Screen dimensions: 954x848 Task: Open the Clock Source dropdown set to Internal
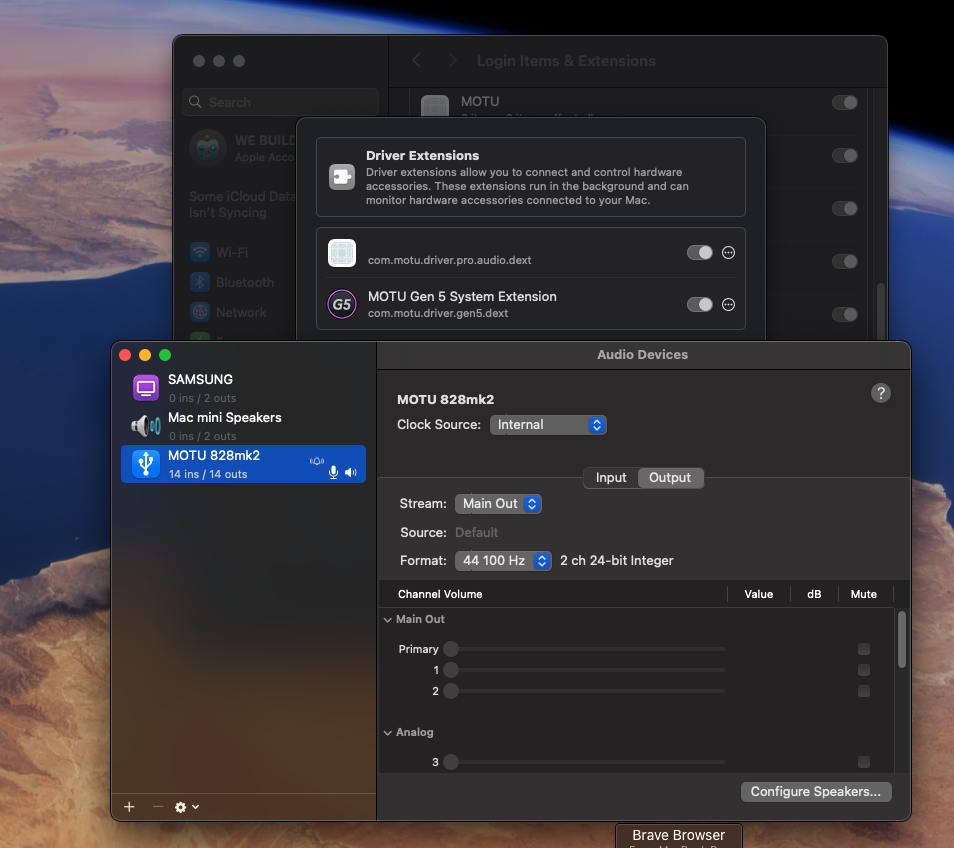click(548, 425)
